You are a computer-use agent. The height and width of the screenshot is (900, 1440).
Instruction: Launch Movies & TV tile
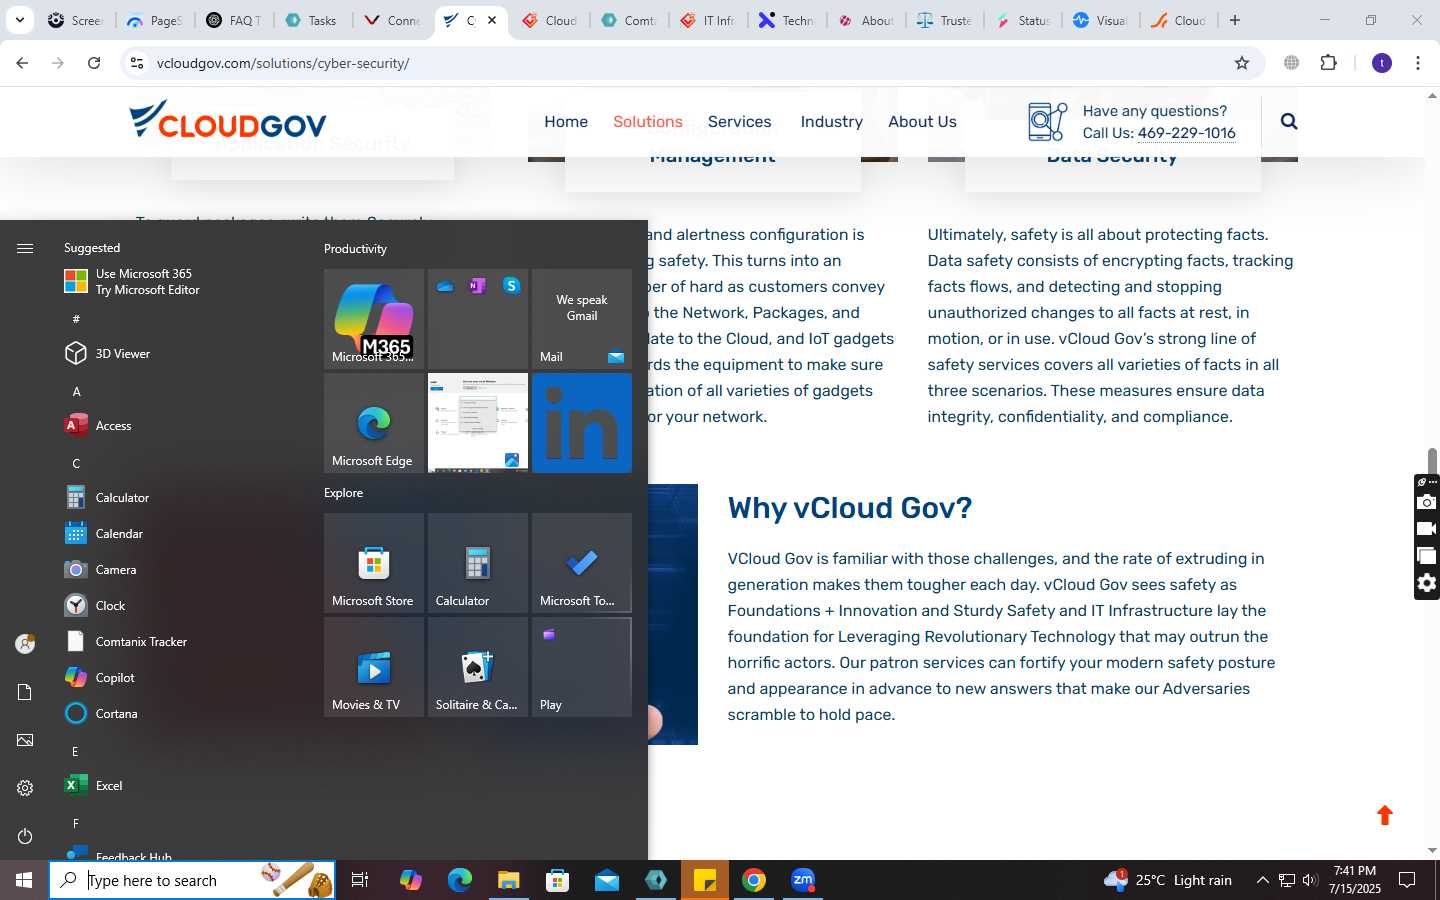click(x=374, y=667)
